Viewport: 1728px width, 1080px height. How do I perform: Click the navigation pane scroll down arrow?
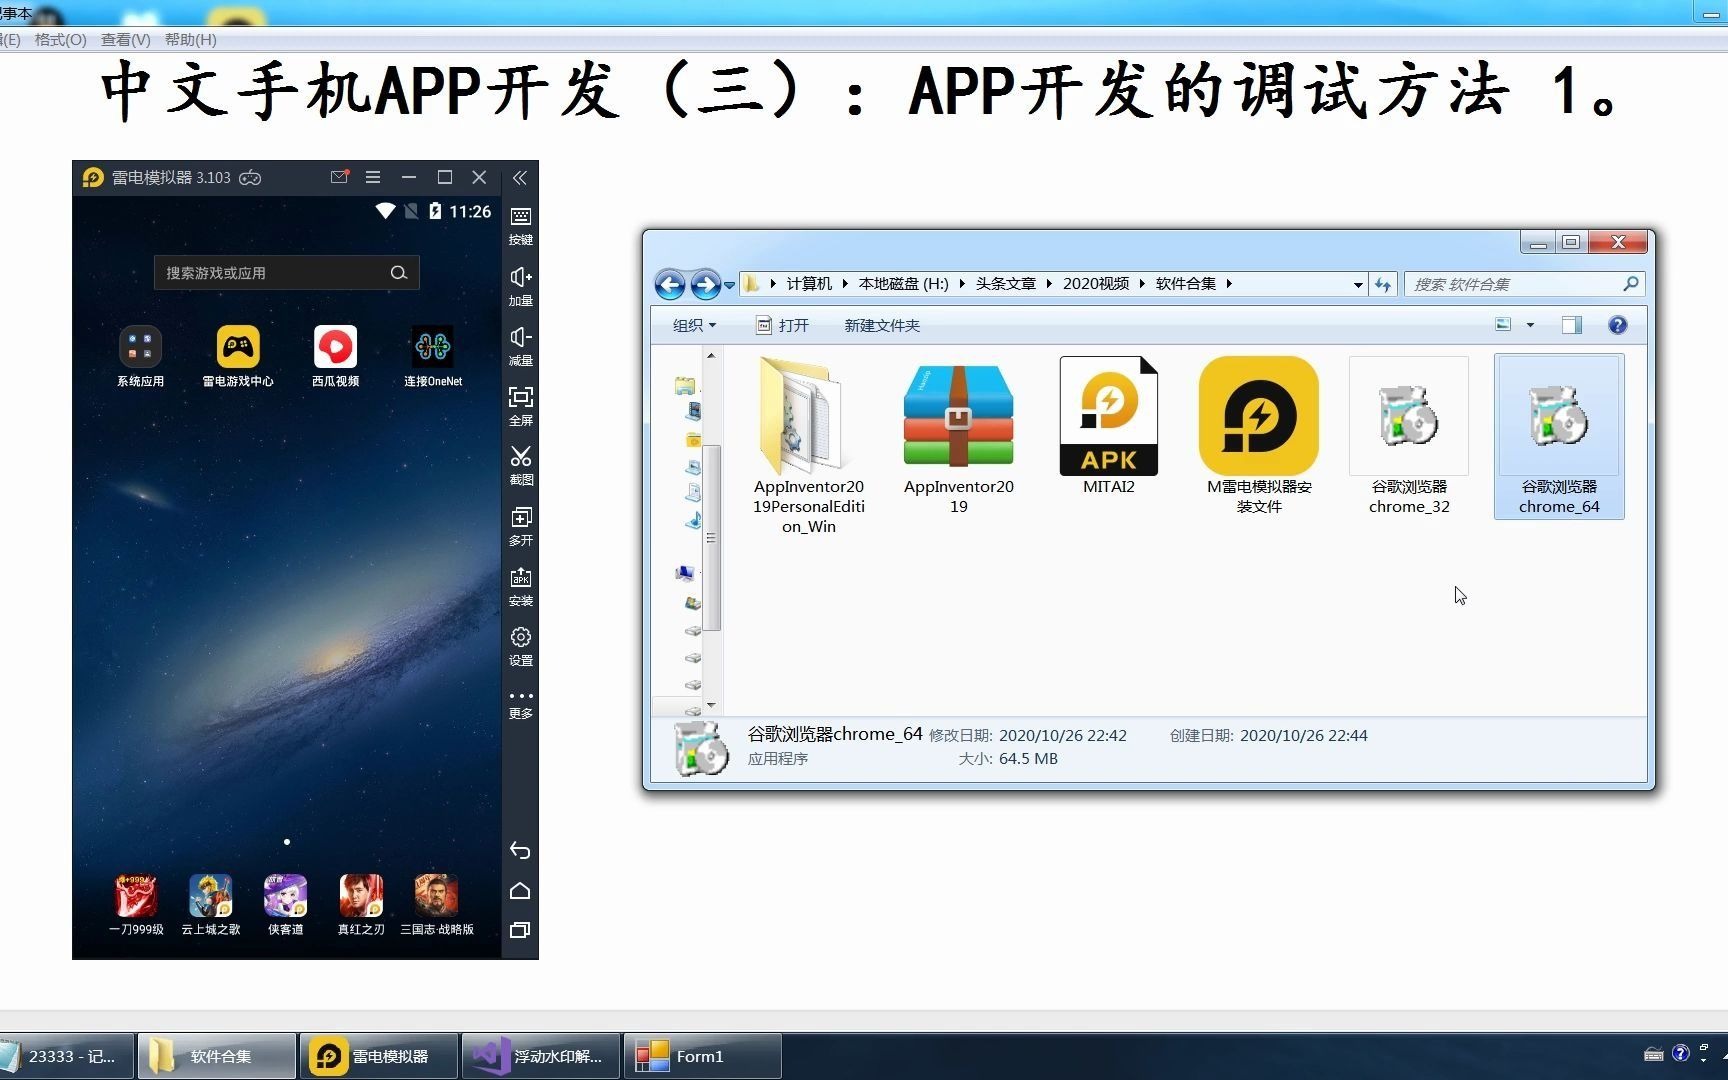pyautogui.click(x=712, y=705)
